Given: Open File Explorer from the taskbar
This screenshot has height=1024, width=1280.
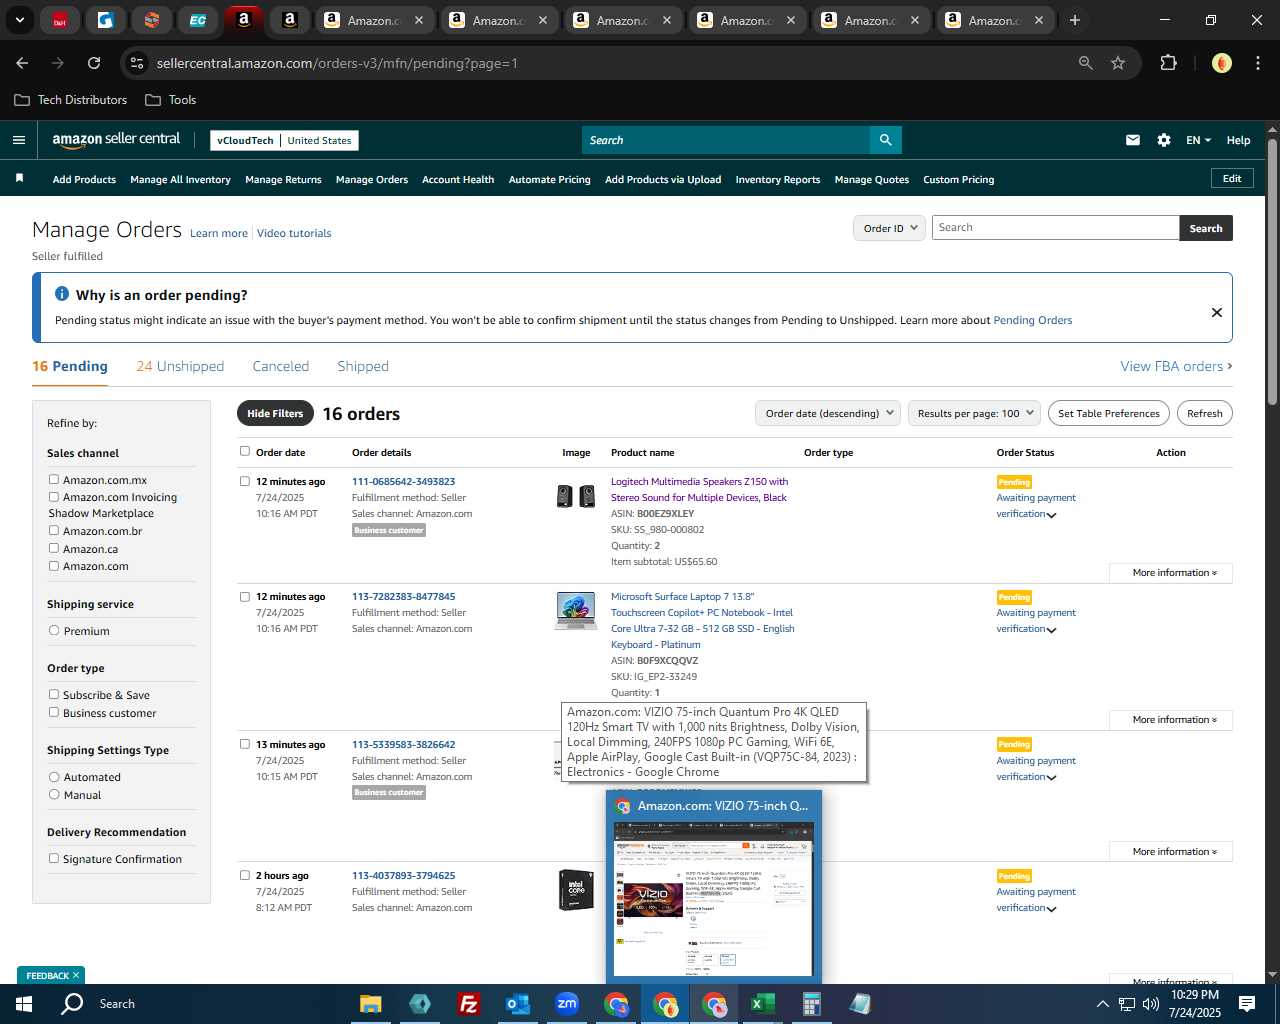Looking at the screenshot, I should click(371, 1004).
